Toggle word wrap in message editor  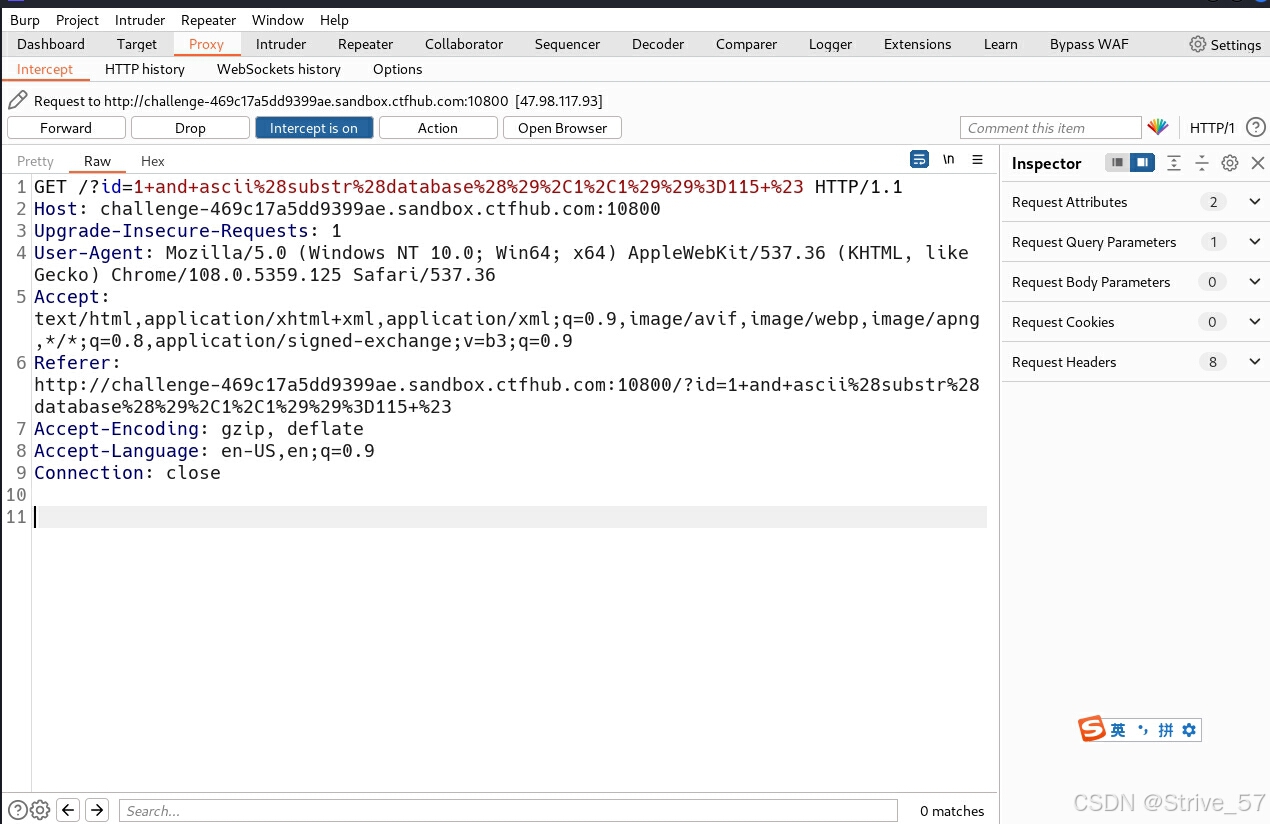point(919,160)
